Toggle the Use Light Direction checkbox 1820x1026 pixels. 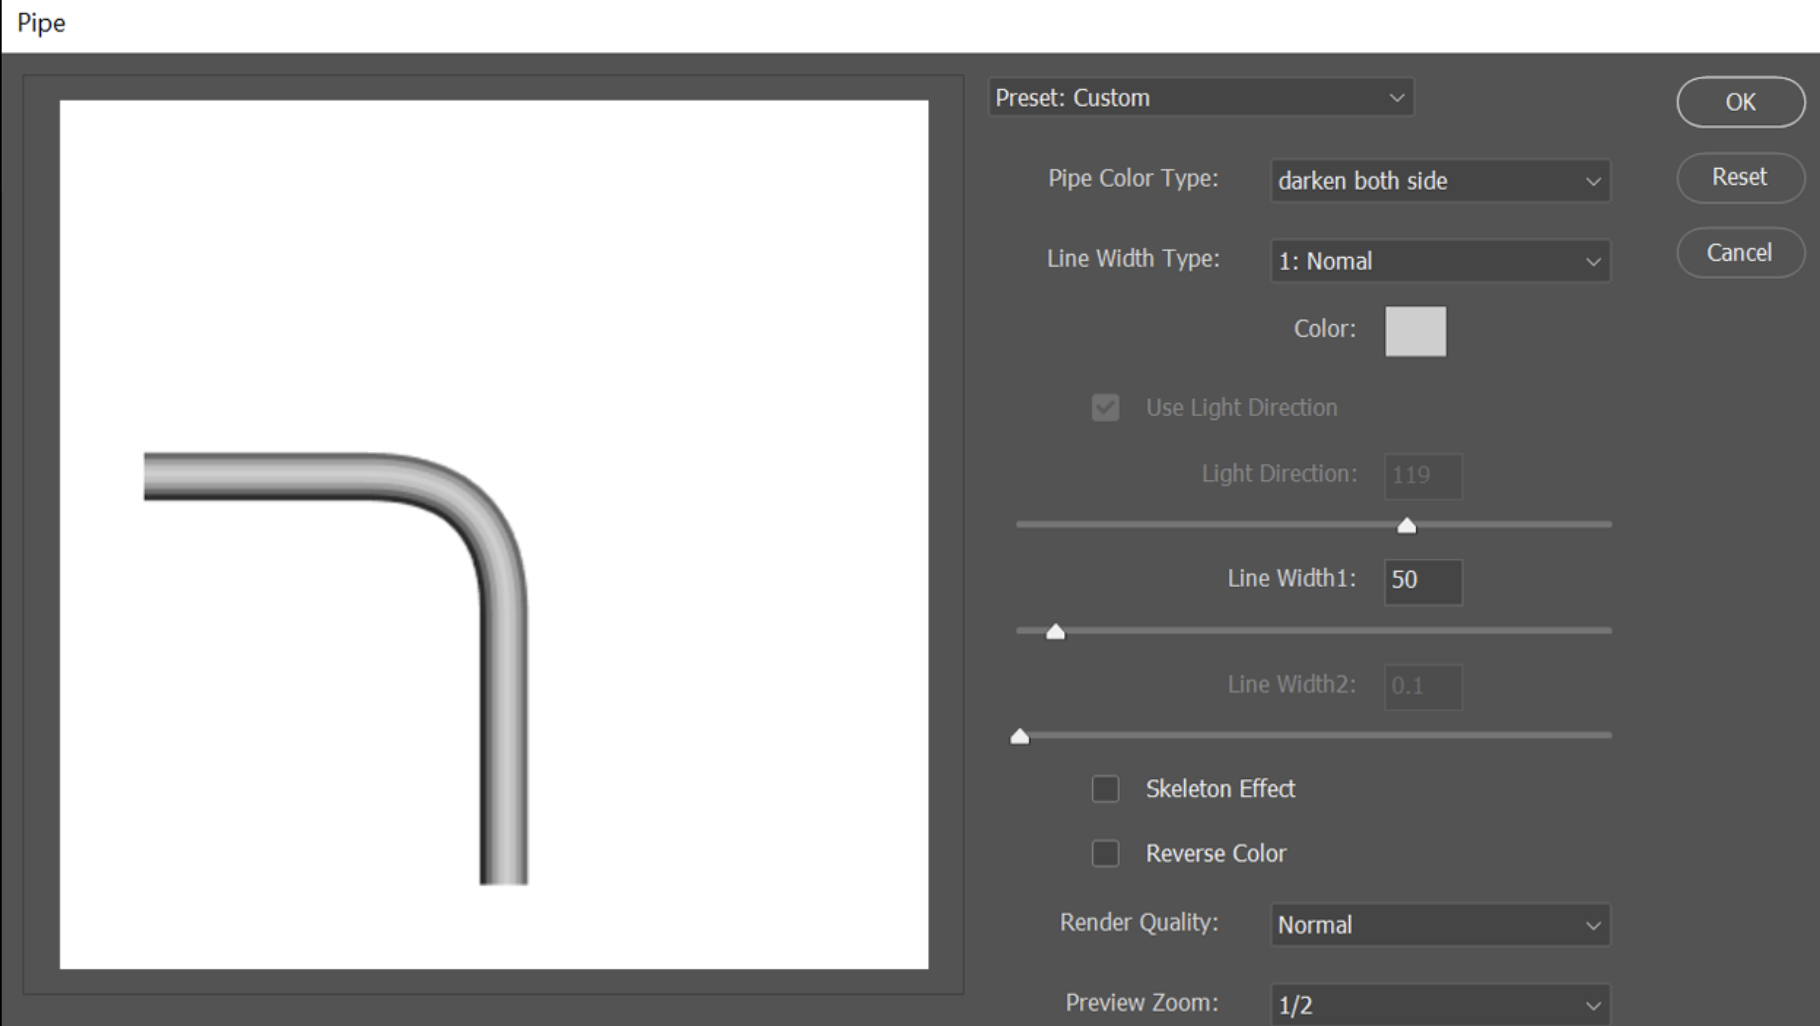tap(1105, 408)
